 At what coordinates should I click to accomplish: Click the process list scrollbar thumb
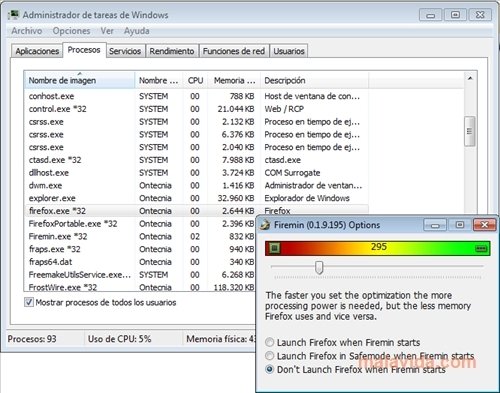pos(470,131)
